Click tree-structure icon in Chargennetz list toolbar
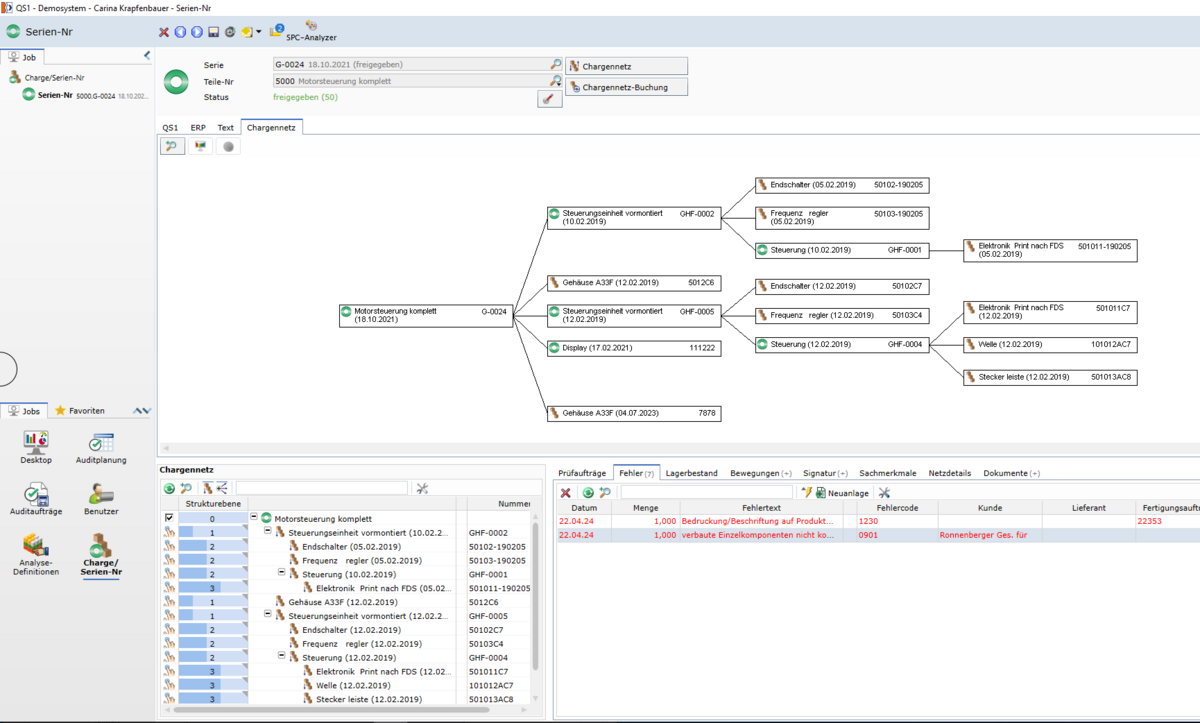The width and height of the screenshot is (1200, 723). pyautogui.click(x=222, y=489)
